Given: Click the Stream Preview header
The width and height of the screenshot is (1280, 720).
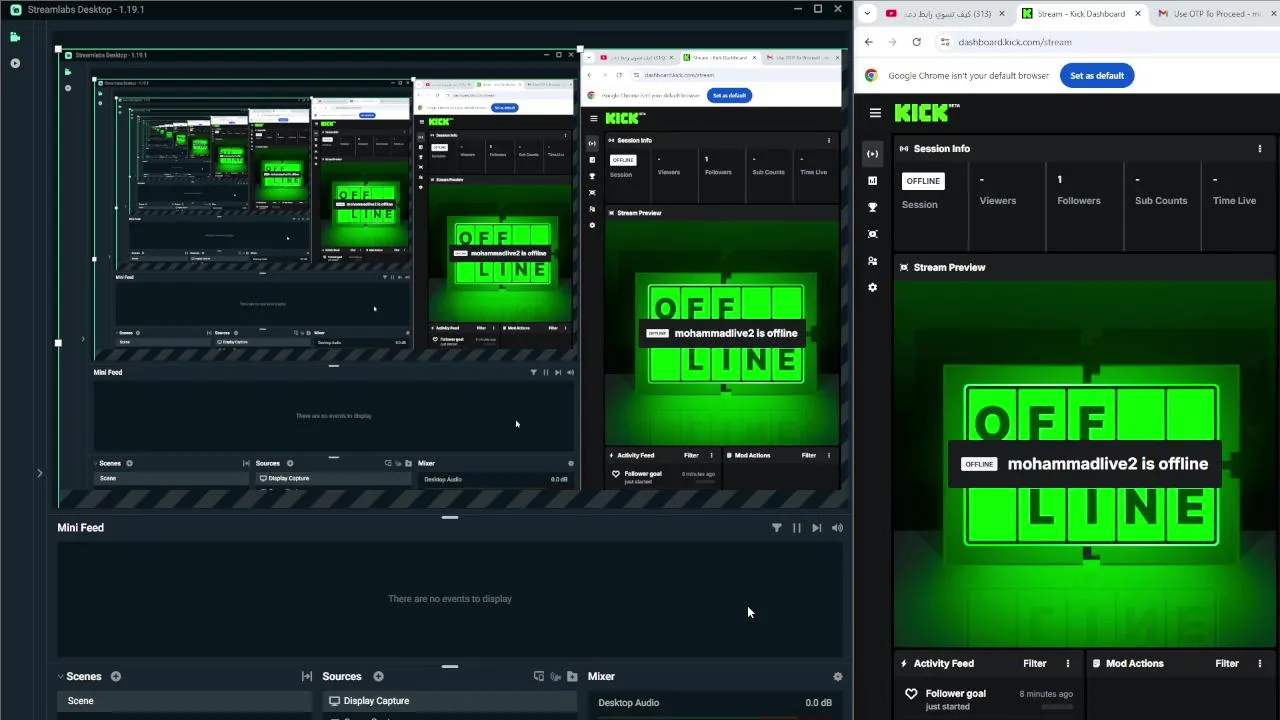Looking at the screenshot, I should (x=949, y=268).
